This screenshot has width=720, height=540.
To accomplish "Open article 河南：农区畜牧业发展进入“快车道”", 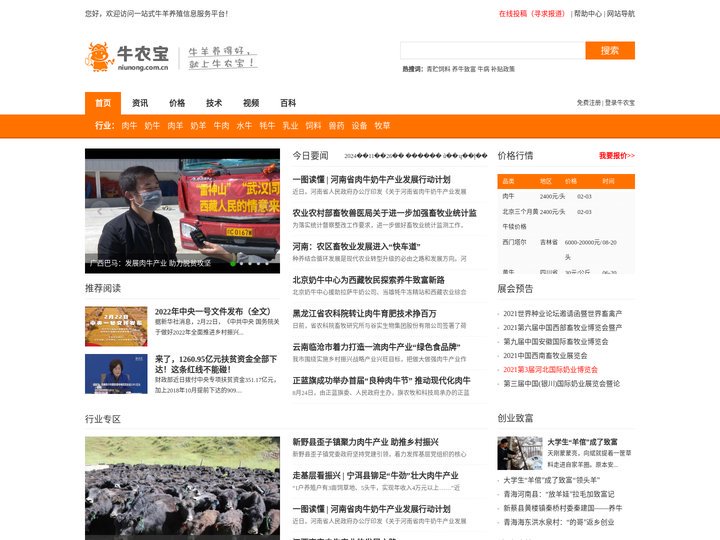I will [356, 247].
